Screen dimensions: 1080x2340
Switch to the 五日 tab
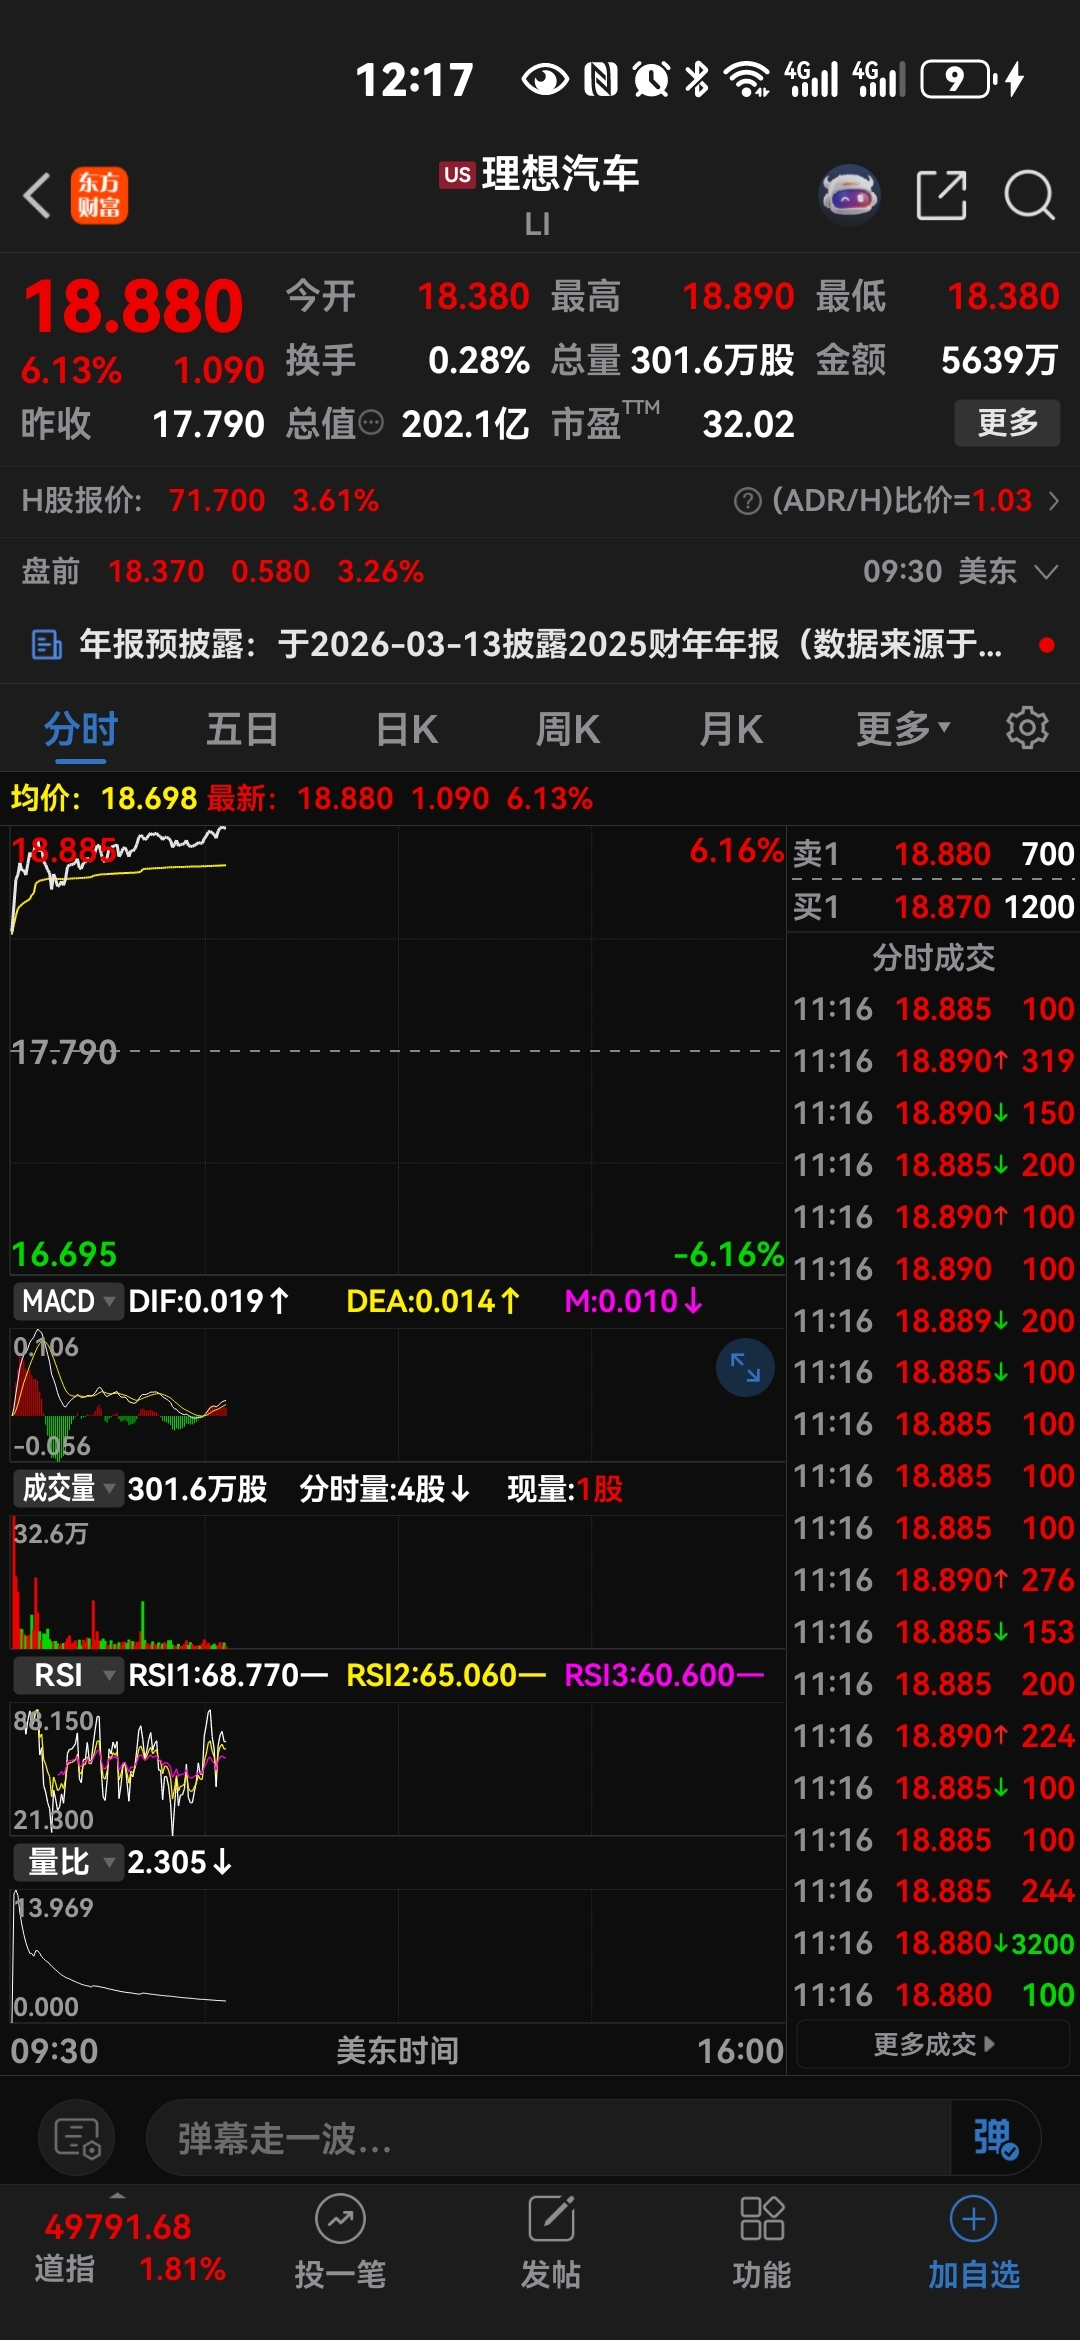[x=242, y=729]
